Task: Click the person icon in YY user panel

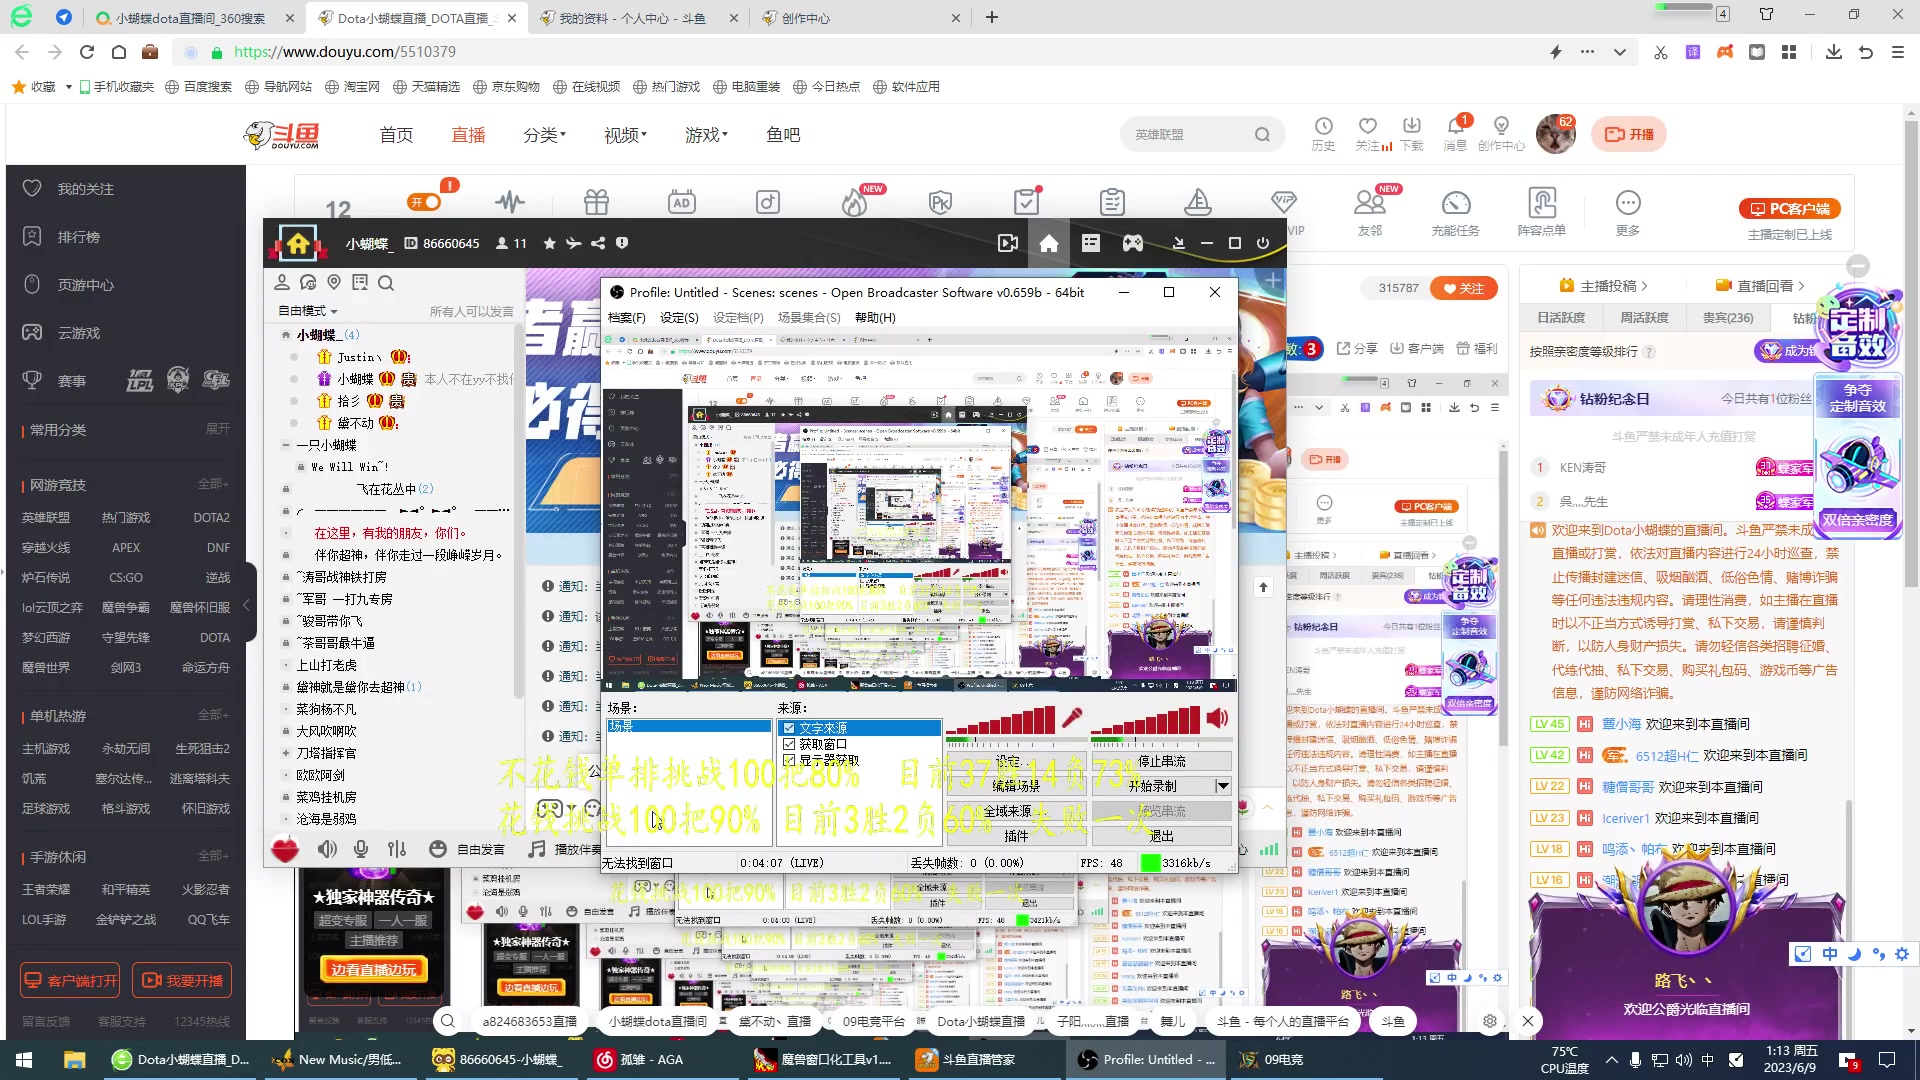Action: click(x=282, y=283)
